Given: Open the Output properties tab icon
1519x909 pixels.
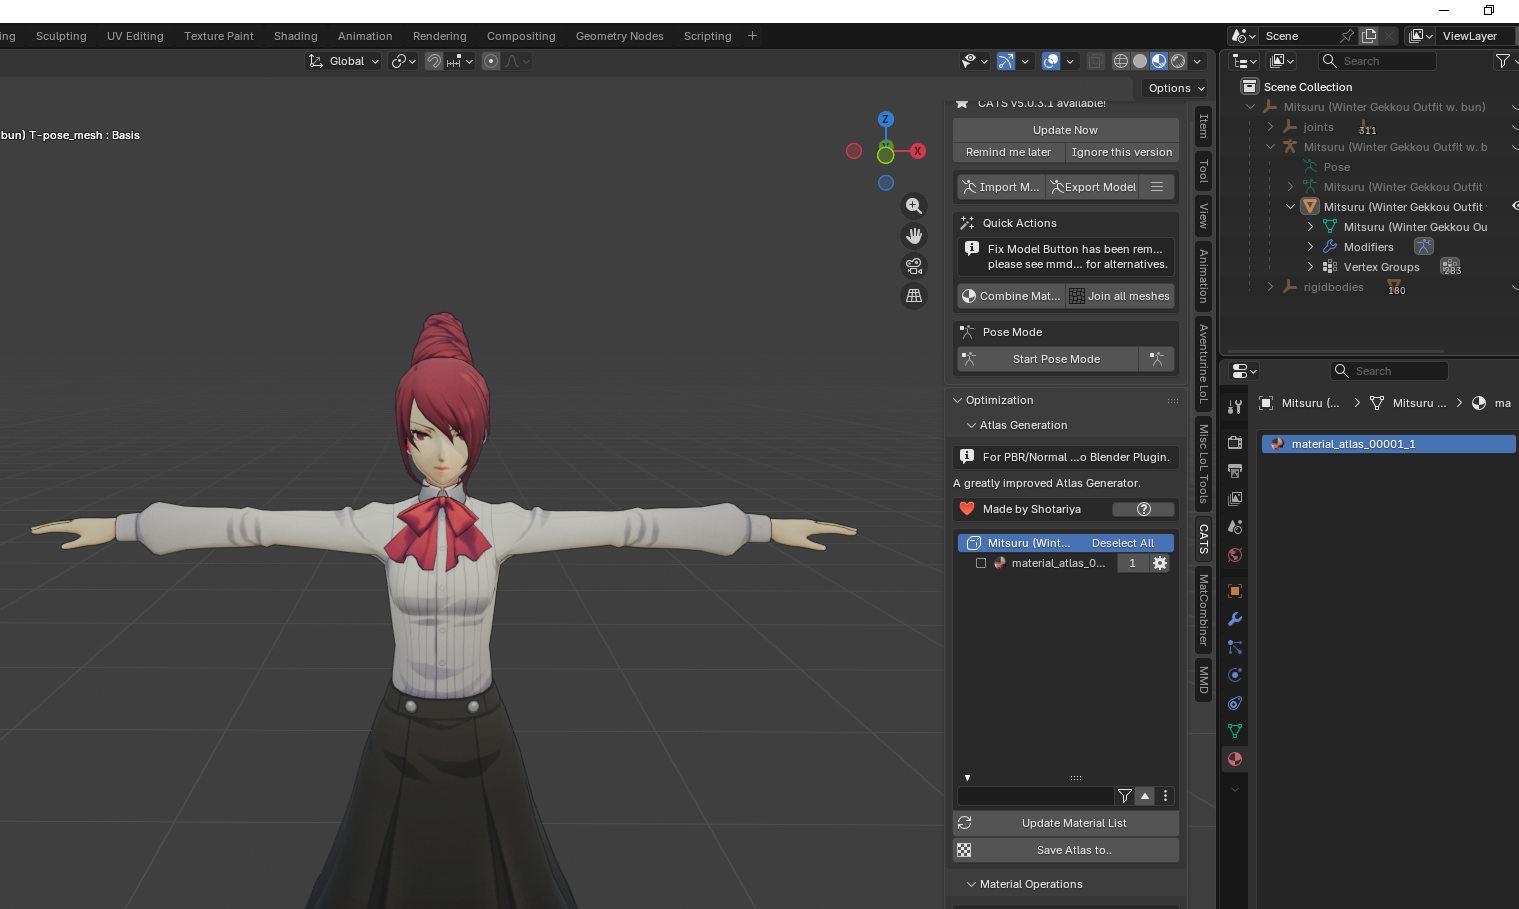Looking at the screenshot, I should 1235,471.
